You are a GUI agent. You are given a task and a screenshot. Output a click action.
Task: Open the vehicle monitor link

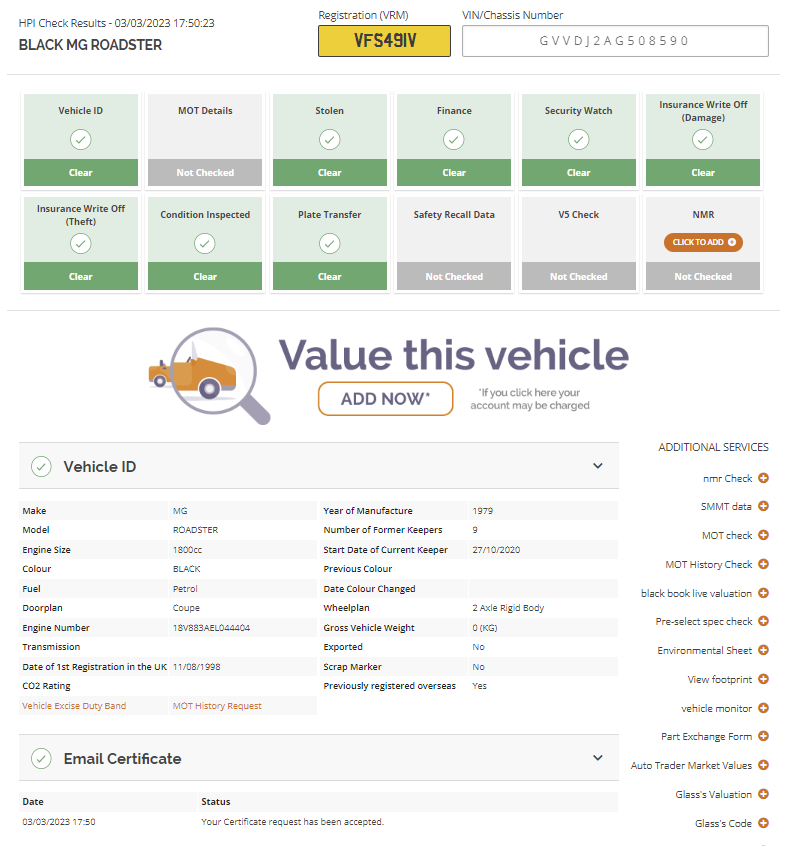[x=716, y=708]
